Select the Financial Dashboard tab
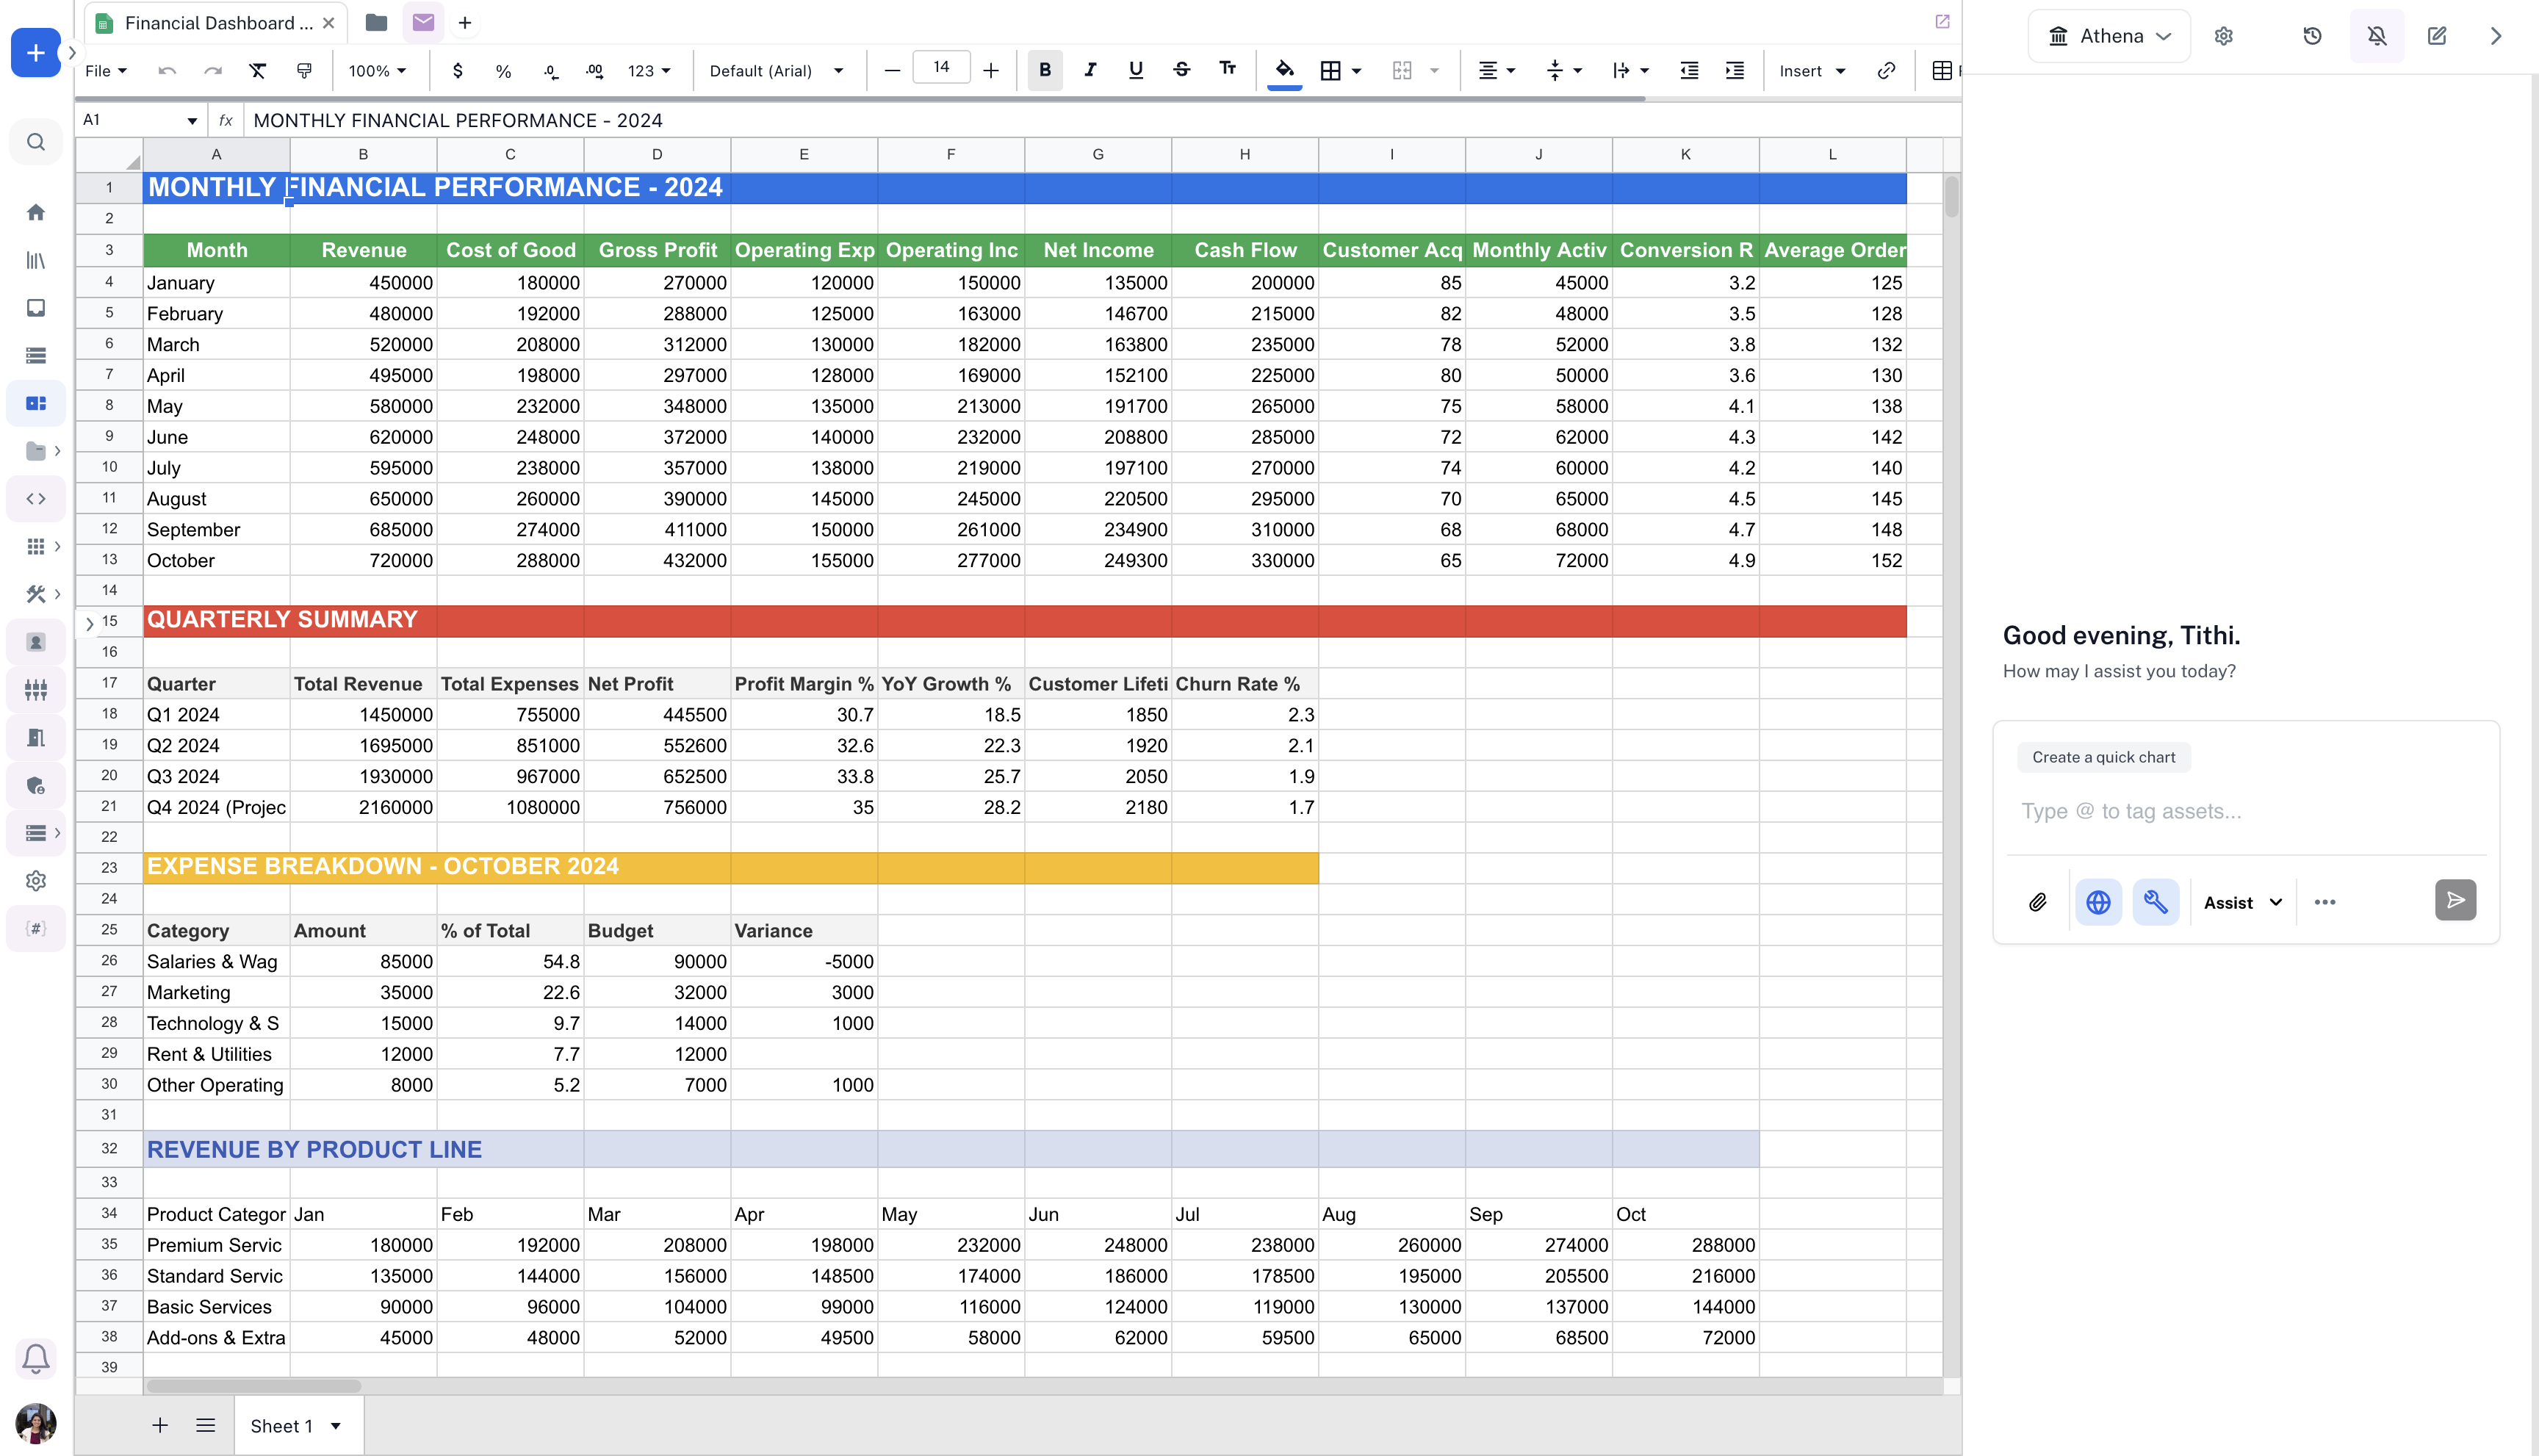This screenshot has width=2539, height=1456. (x=217, y=23)
